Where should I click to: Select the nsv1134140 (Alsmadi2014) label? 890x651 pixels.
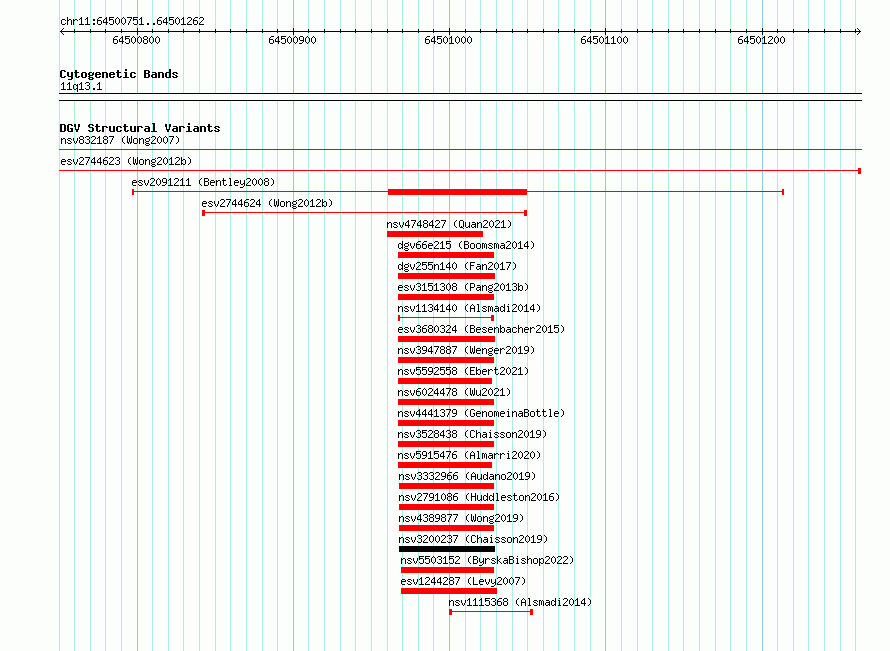click(469, 308)
